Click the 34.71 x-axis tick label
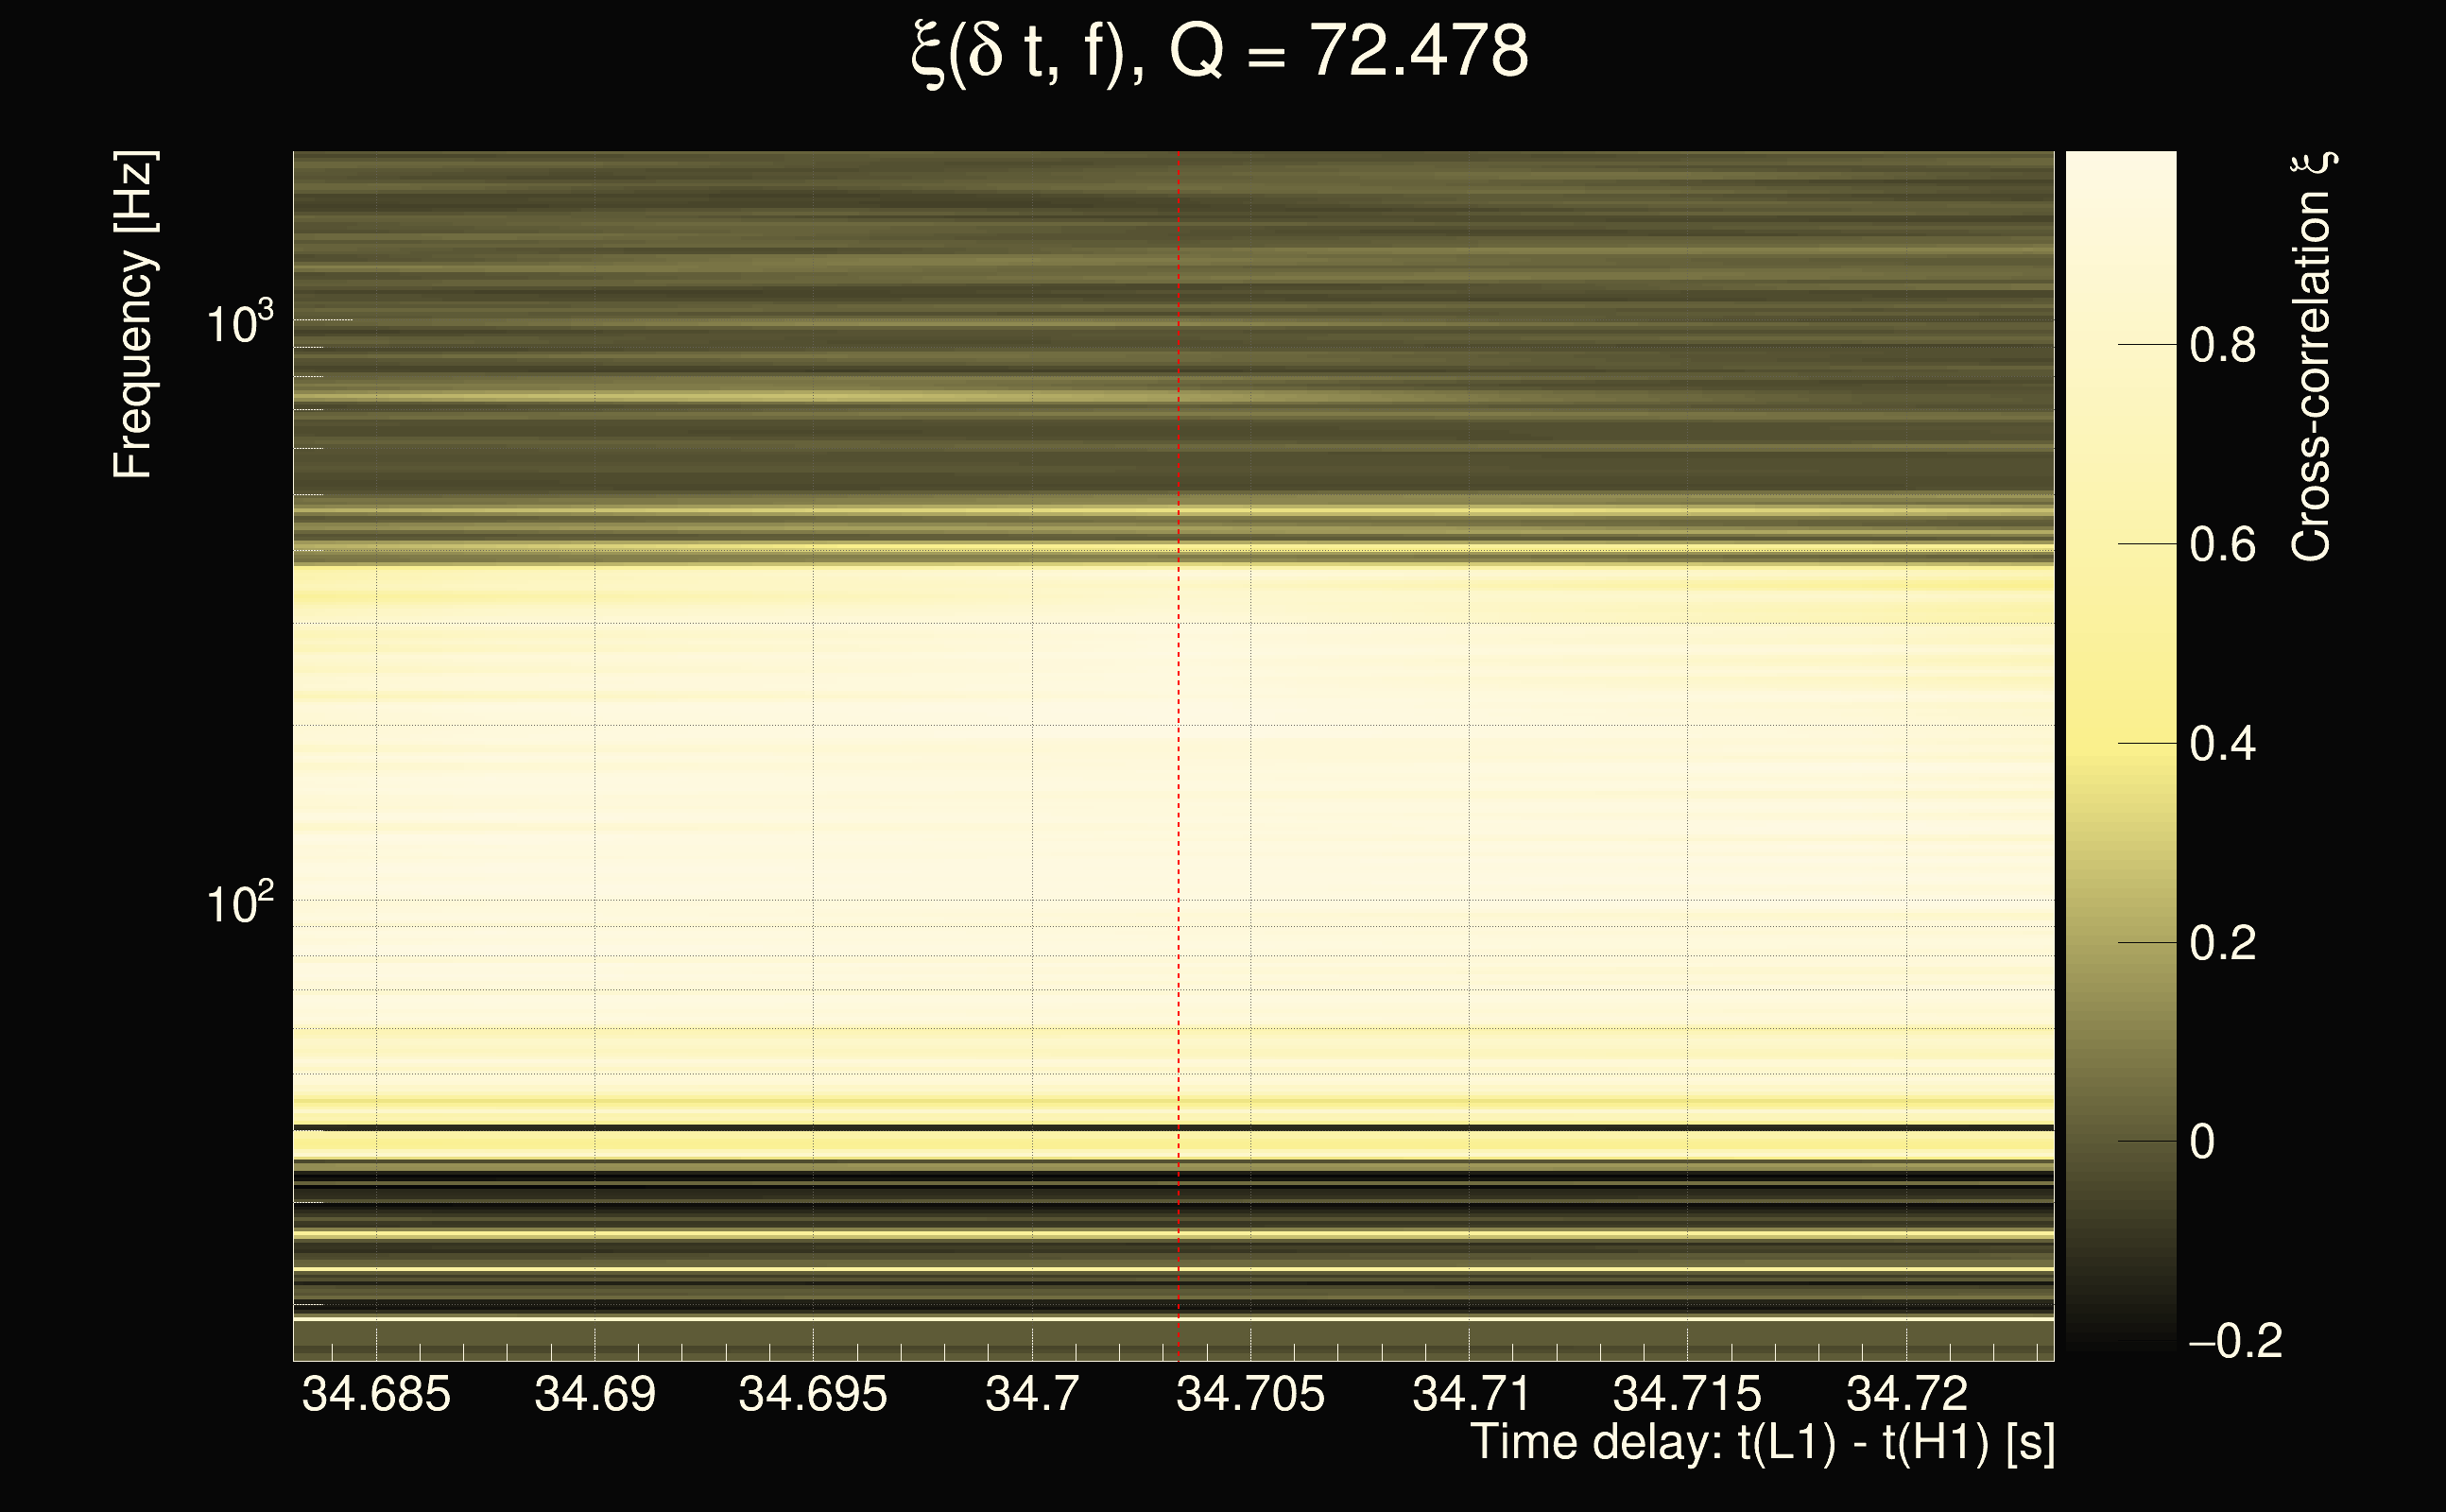 click(1470, 1394)
